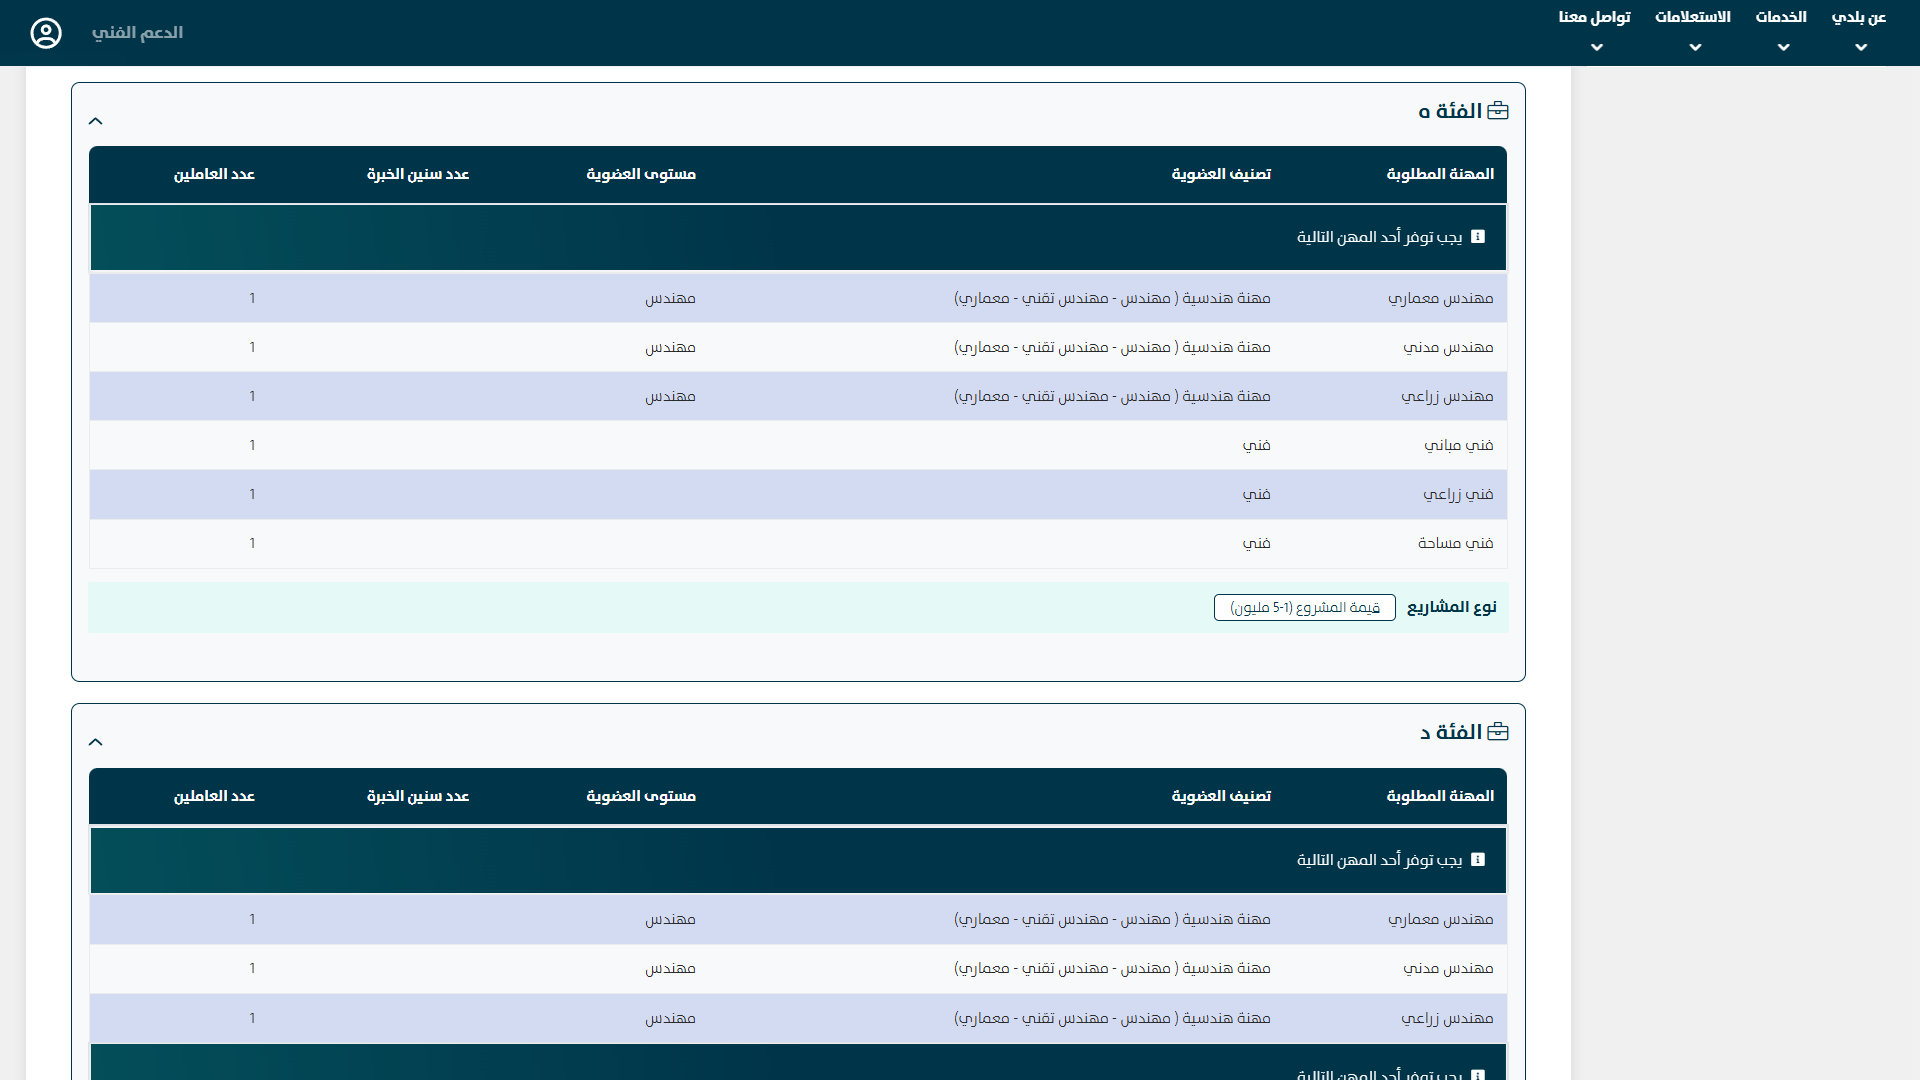Open the تواصل معنا menu

[x=1595, y=30]
